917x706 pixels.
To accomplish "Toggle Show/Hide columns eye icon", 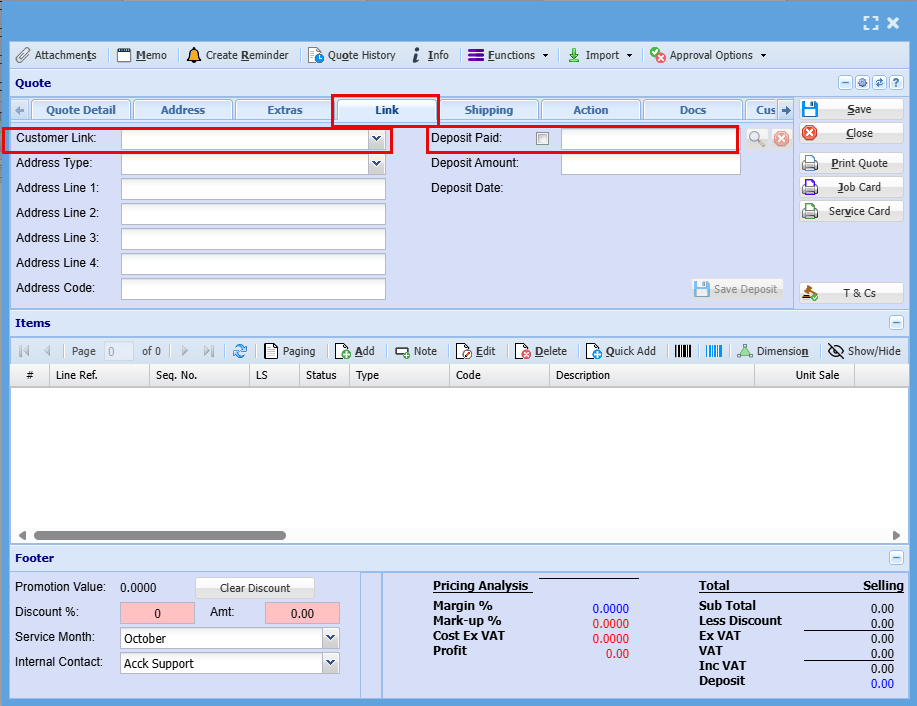I will (835, 351).
